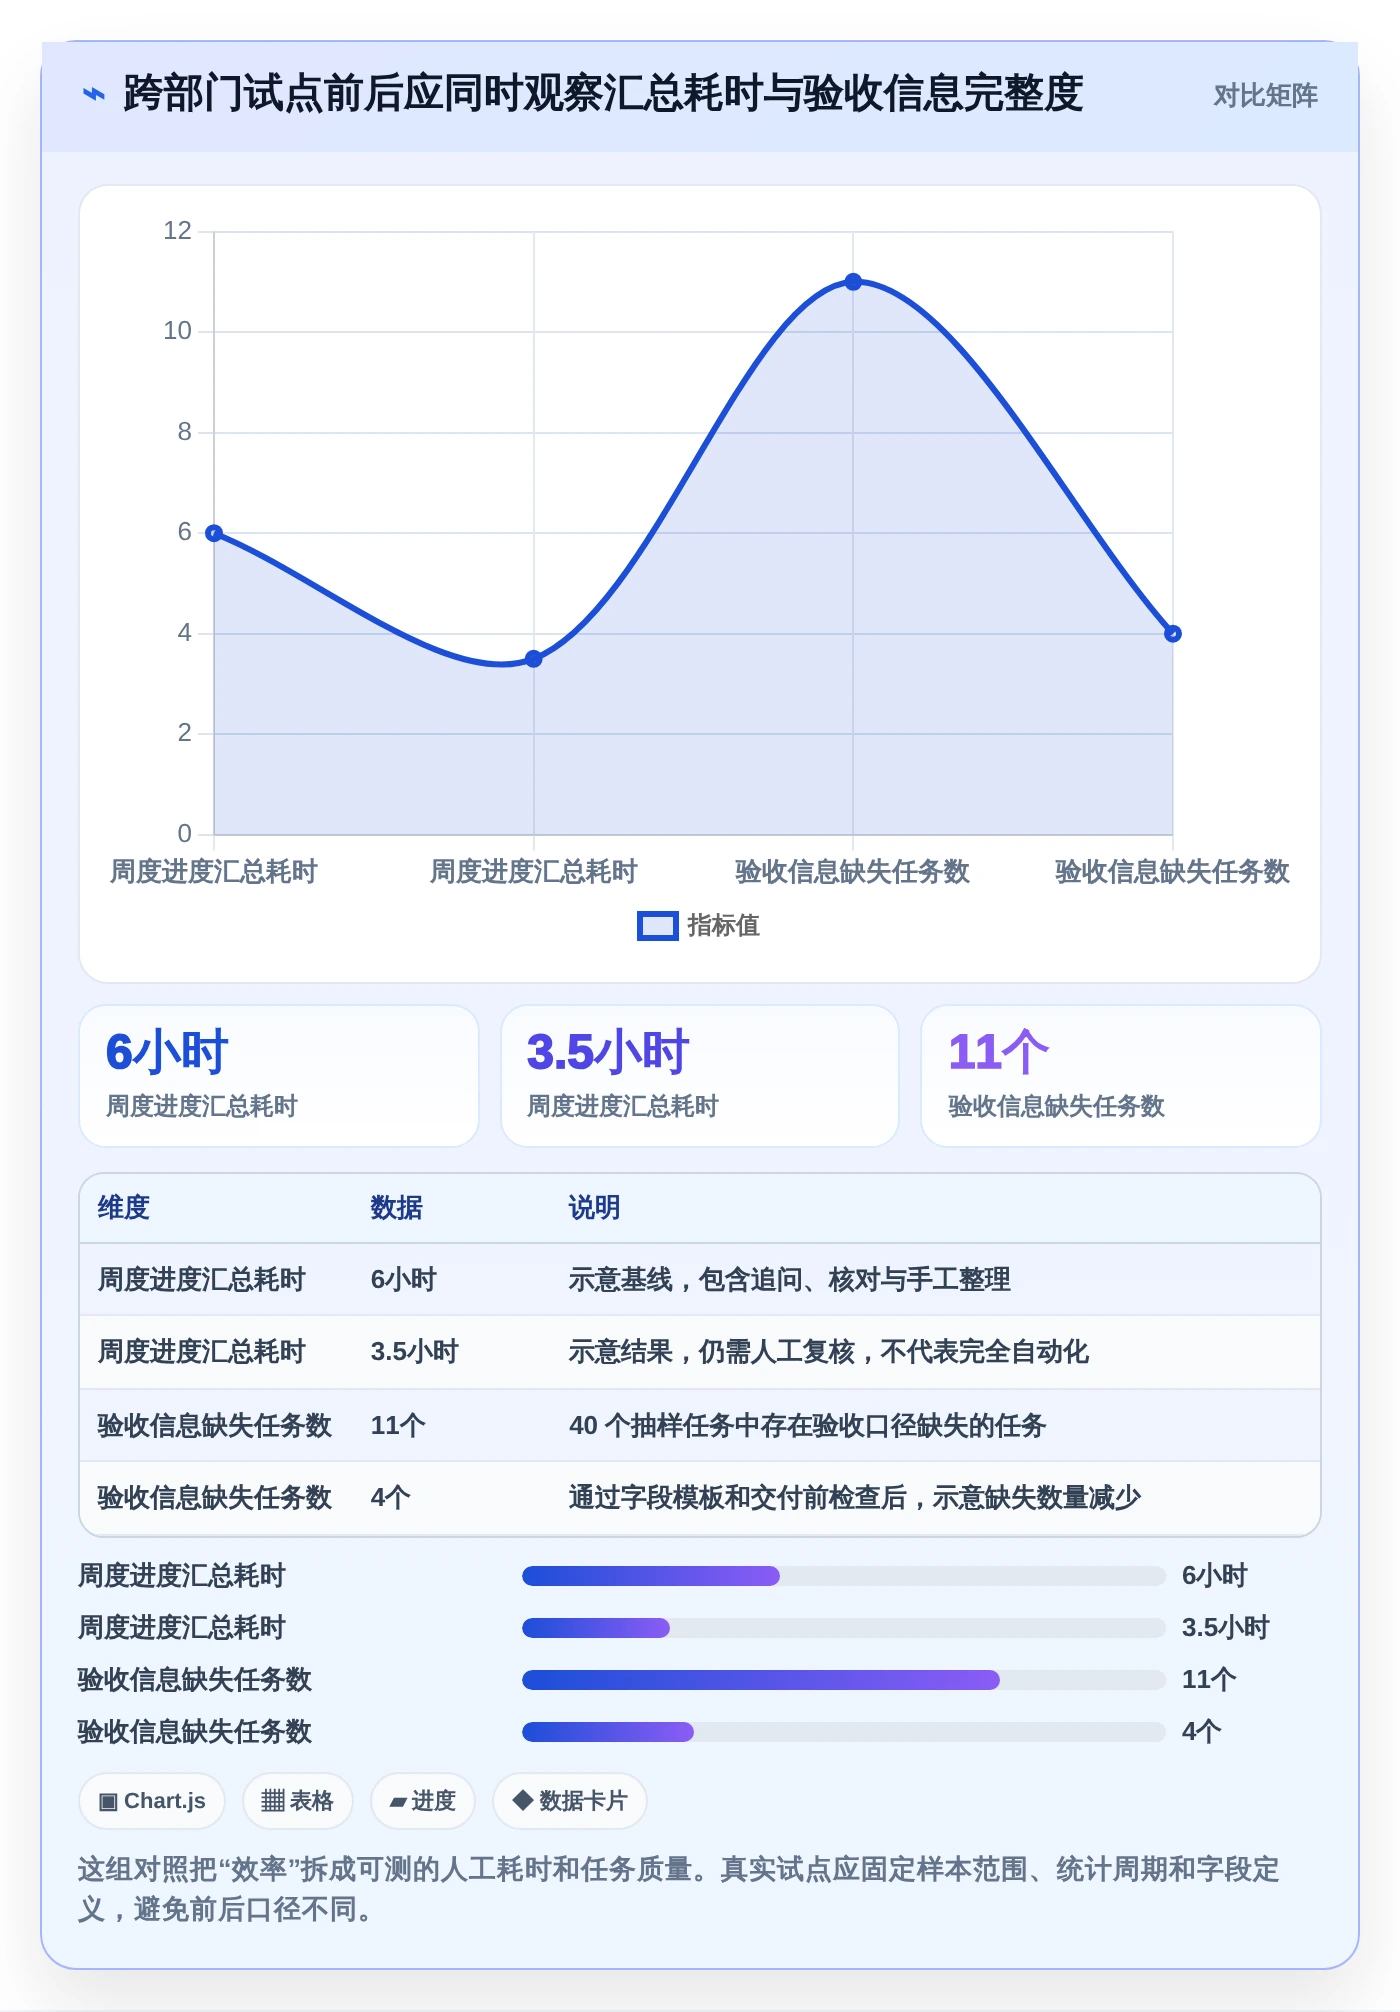Click the text 40 个抽样任务中存在验收口径缺失的任务
The height and width of the screenshot is (2012, 1400).
808,1426
